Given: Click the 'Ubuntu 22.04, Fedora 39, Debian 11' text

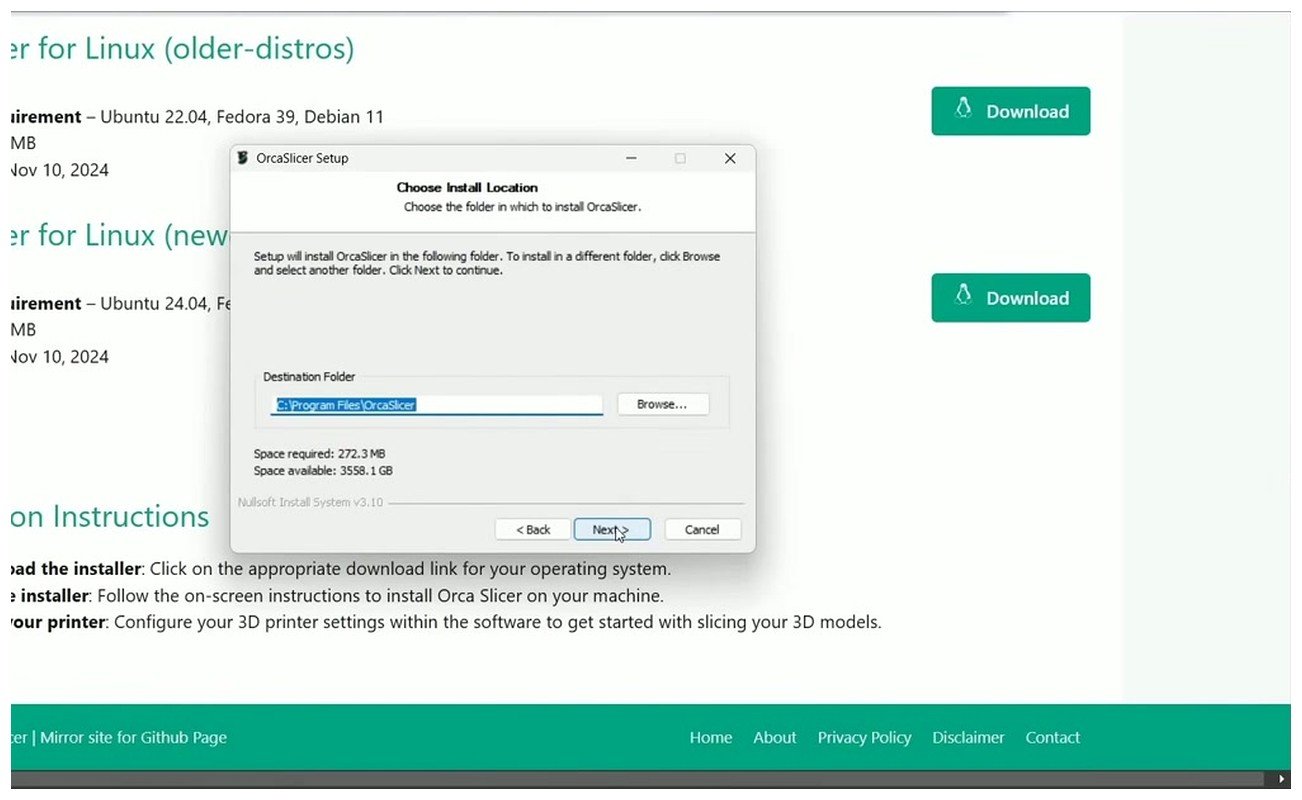Looking at the screenshot, I should 242,116.
